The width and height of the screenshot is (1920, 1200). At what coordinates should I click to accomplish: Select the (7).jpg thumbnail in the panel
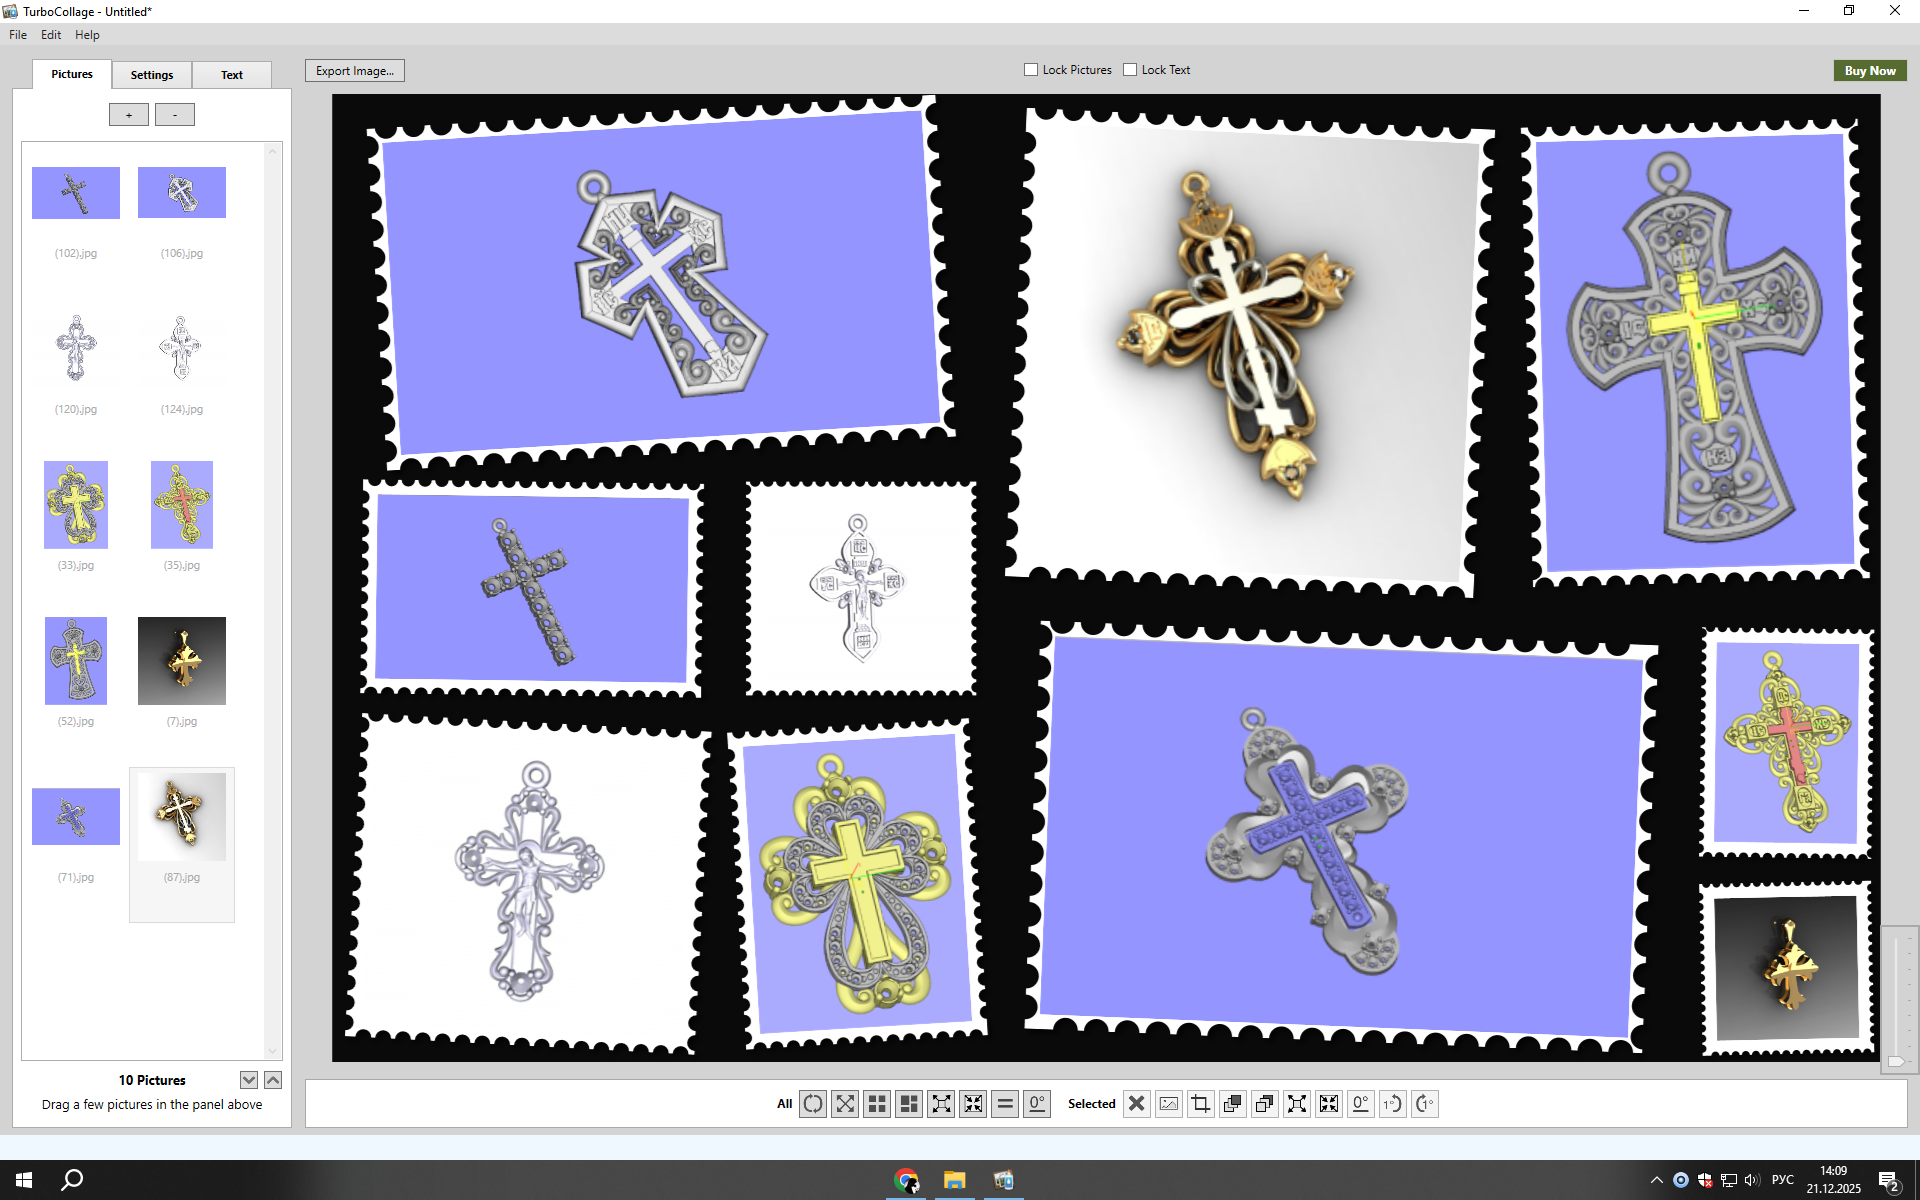182,661
